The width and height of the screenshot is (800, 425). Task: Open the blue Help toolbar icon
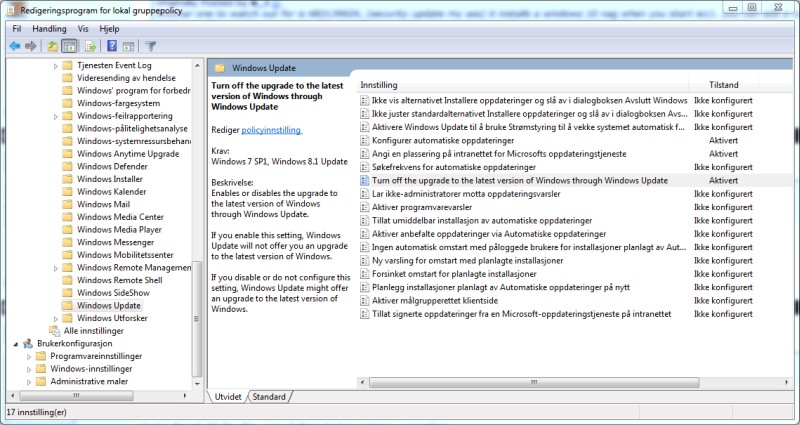pyautogui.click(x=112, y=46)
